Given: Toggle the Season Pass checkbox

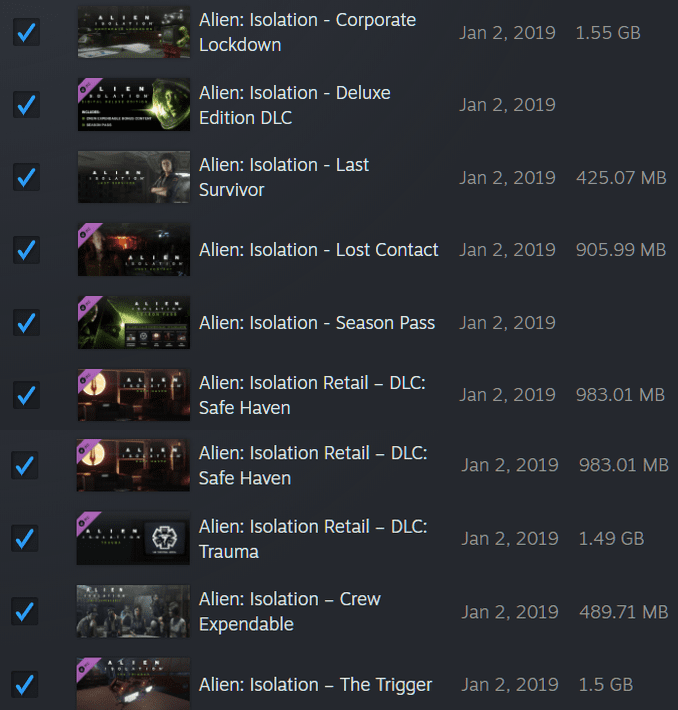Looking at the screenshot, I should (x=26, y=323).
